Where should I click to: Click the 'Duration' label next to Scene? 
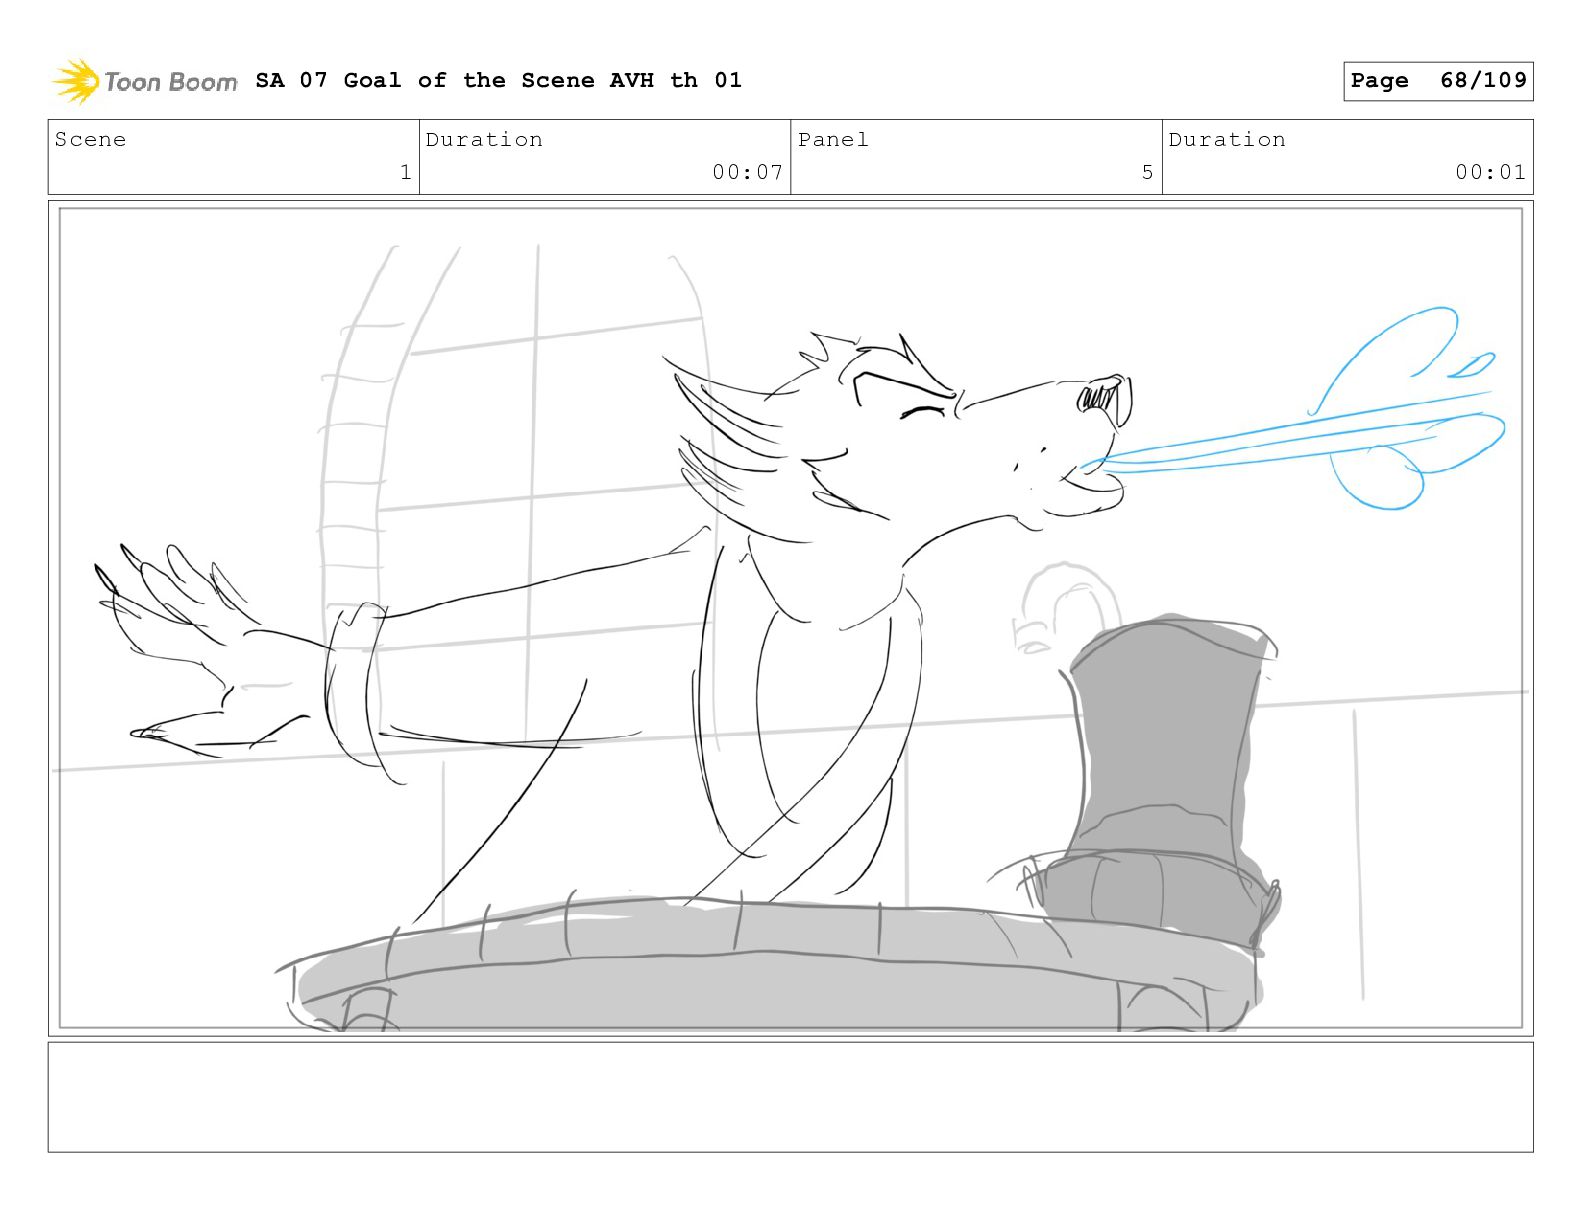coord(484,140)
